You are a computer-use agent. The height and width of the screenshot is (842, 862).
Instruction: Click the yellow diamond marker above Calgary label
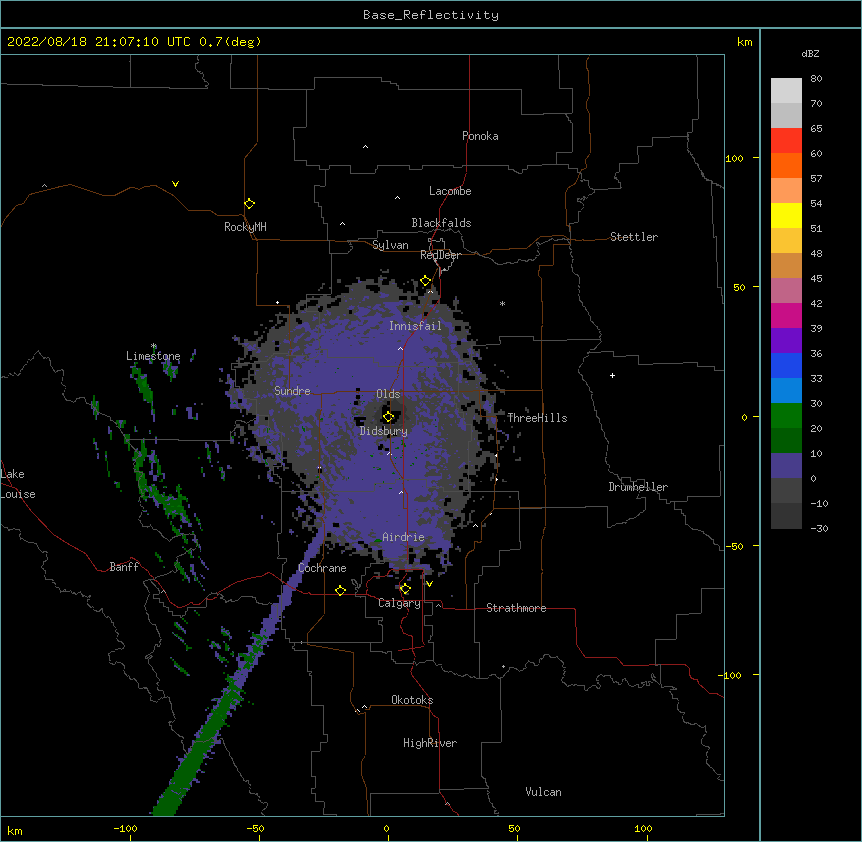405,589
